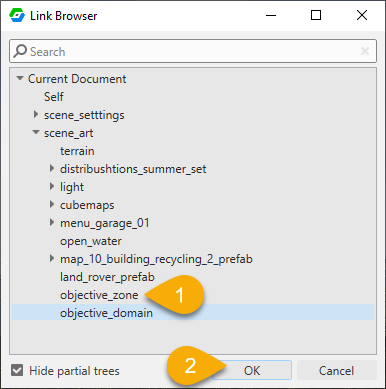This screenshot has width=386, height=389.
Task: Expand menu_garage_01 node
Action: tap(52, 222)
